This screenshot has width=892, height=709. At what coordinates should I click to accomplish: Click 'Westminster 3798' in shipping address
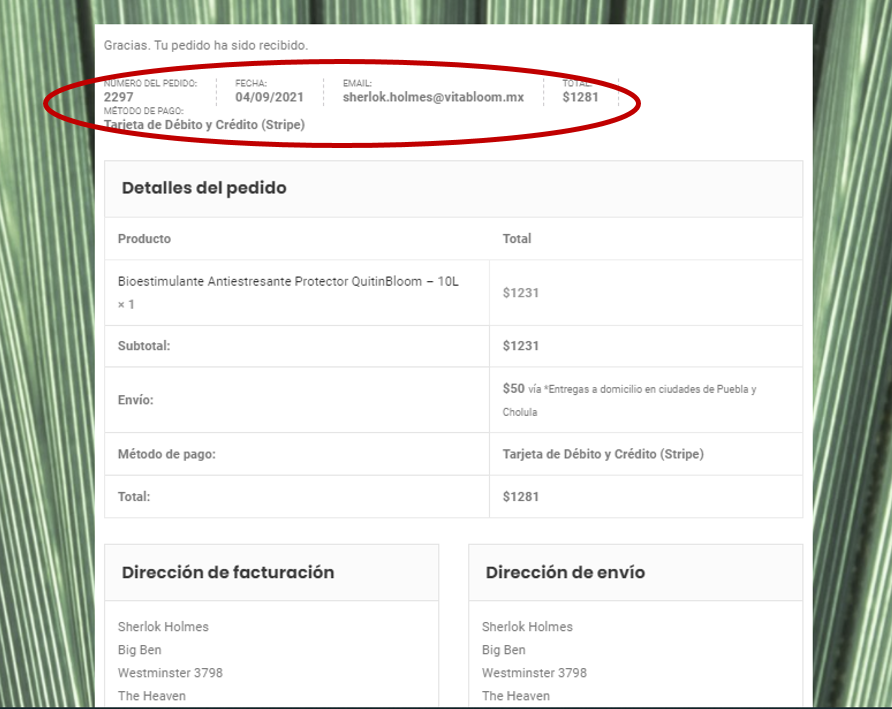[534, 673]
